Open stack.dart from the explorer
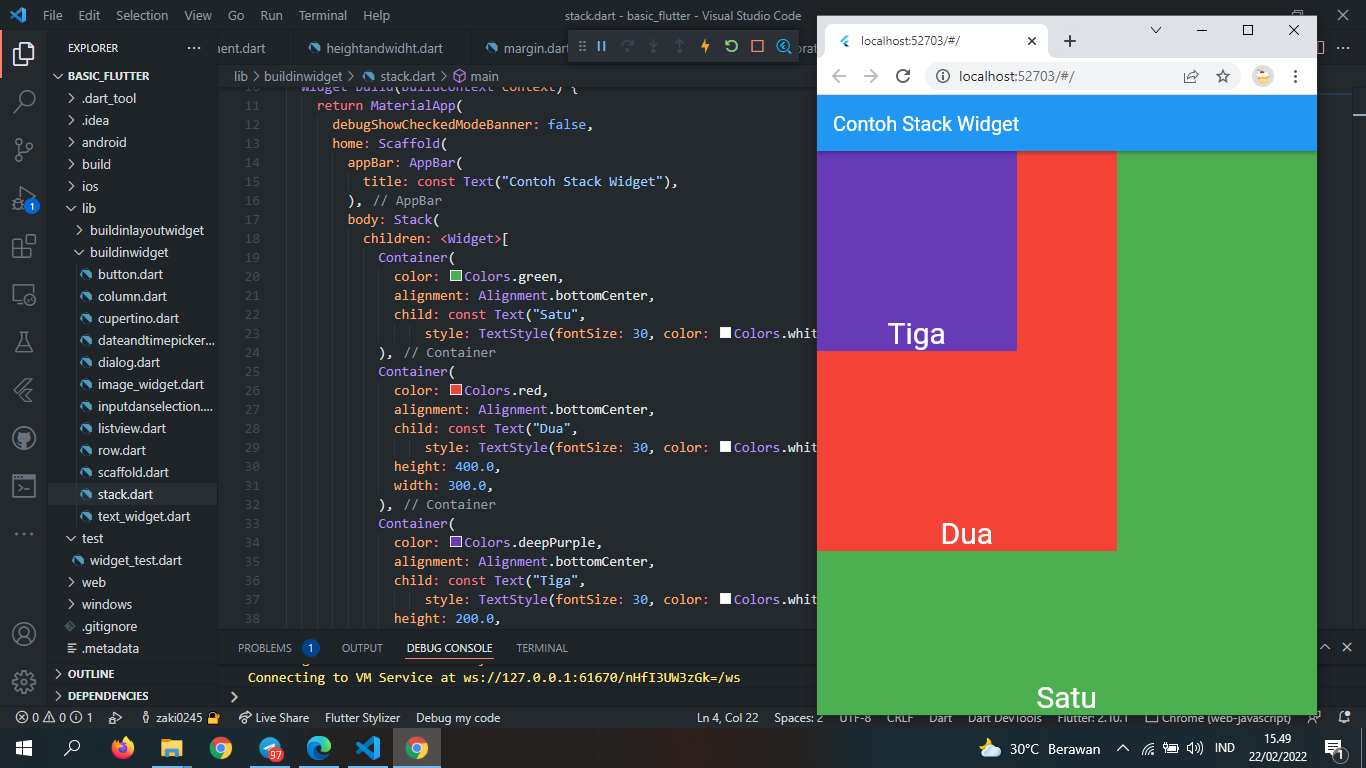The image size is (1366, 768). coord(125,494)
